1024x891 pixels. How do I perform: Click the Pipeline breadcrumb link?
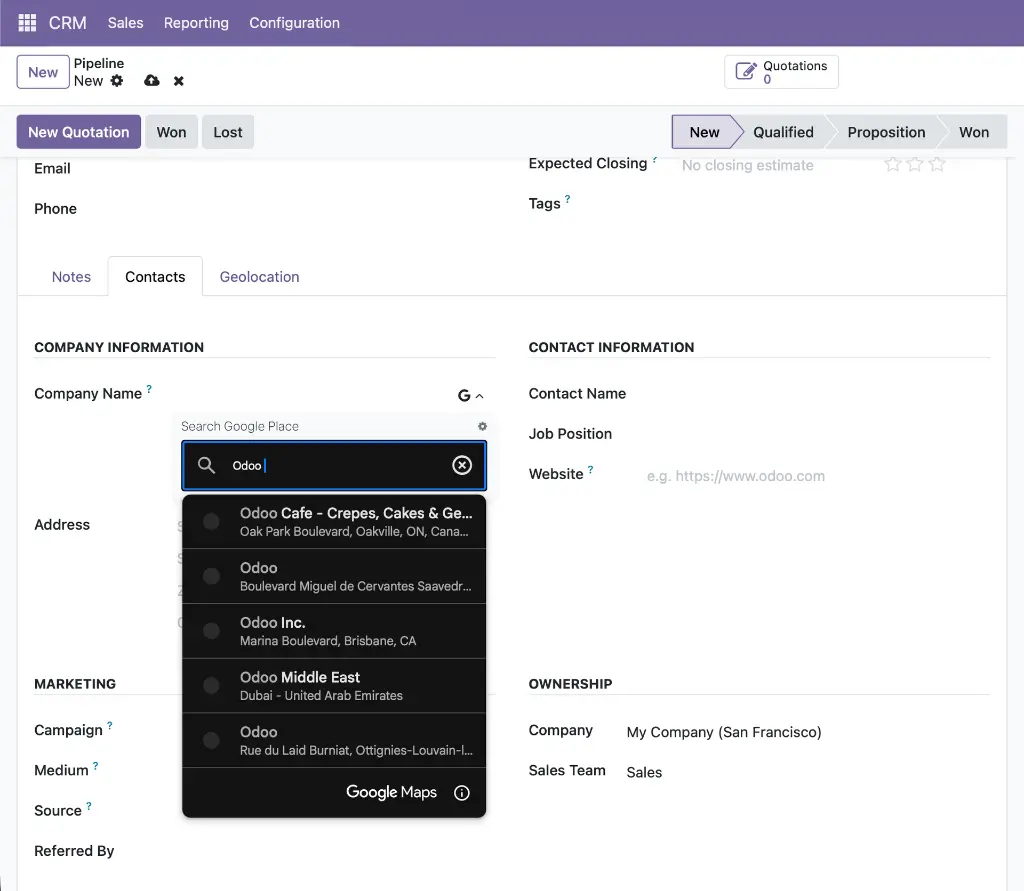click(99, 63)
